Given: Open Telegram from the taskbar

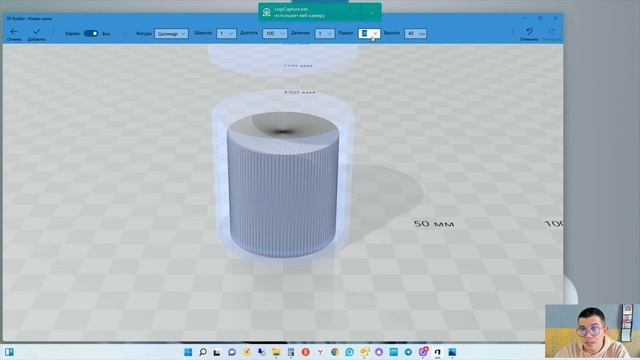Looking at the screenshot, I should tap(408, 352).
